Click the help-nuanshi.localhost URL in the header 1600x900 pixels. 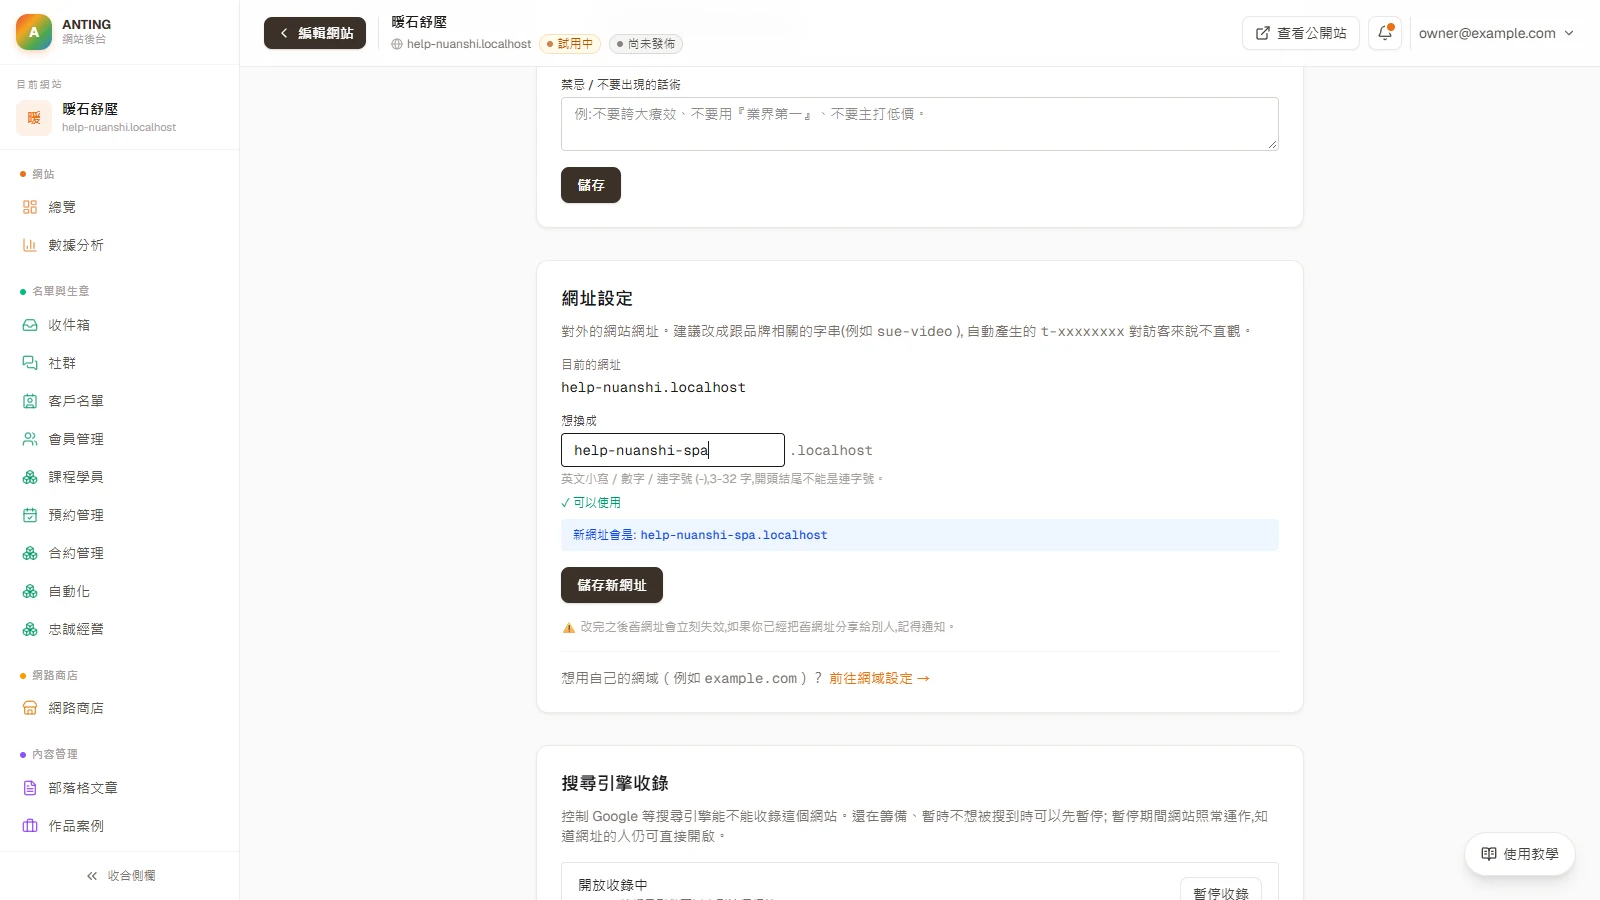click(461, 44)
